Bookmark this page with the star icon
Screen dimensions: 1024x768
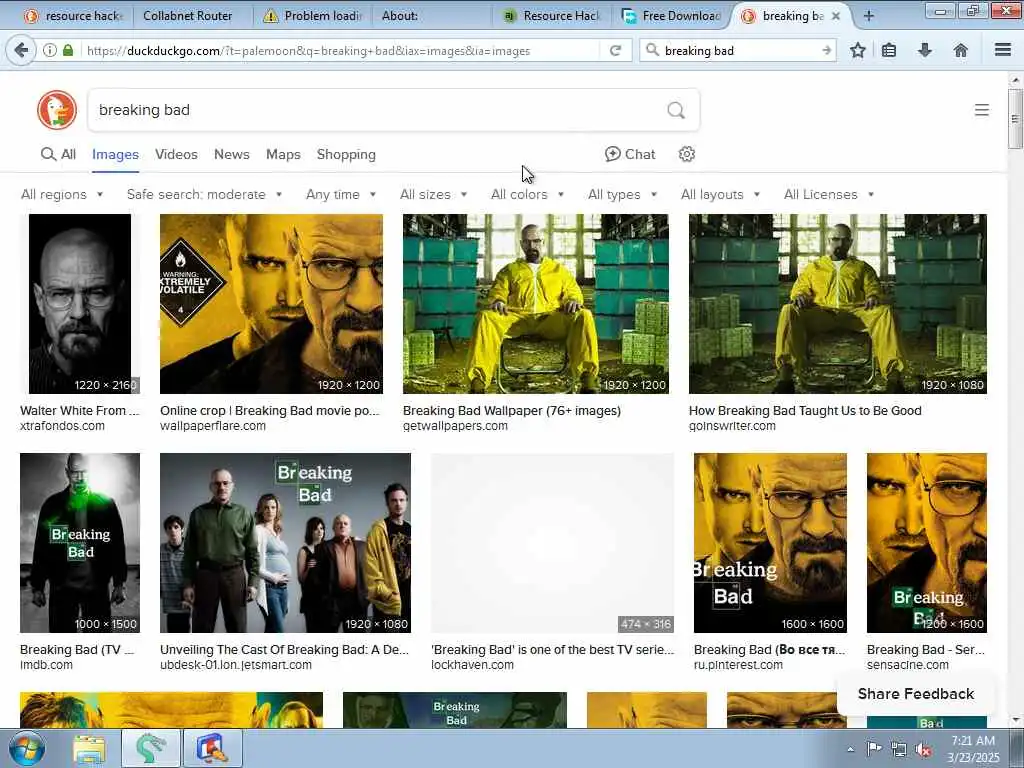click(x=858, y=50)
